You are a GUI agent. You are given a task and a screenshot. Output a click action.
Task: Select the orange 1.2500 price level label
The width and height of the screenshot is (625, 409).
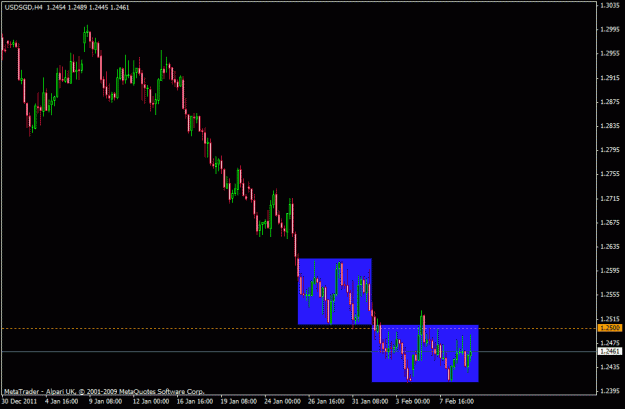point(610,328)
